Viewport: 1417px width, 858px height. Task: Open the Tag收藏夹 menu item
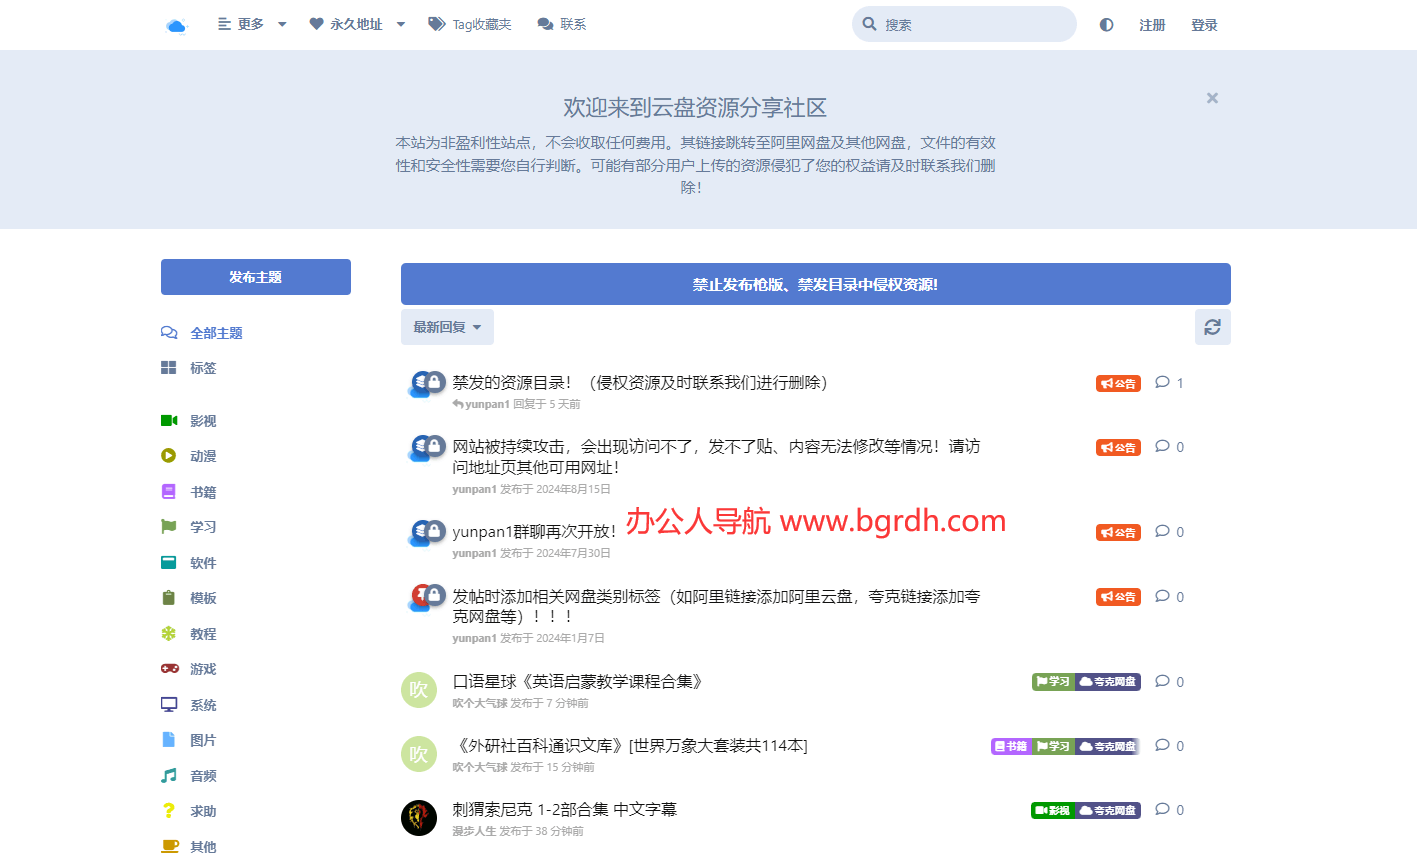(470, 24)
